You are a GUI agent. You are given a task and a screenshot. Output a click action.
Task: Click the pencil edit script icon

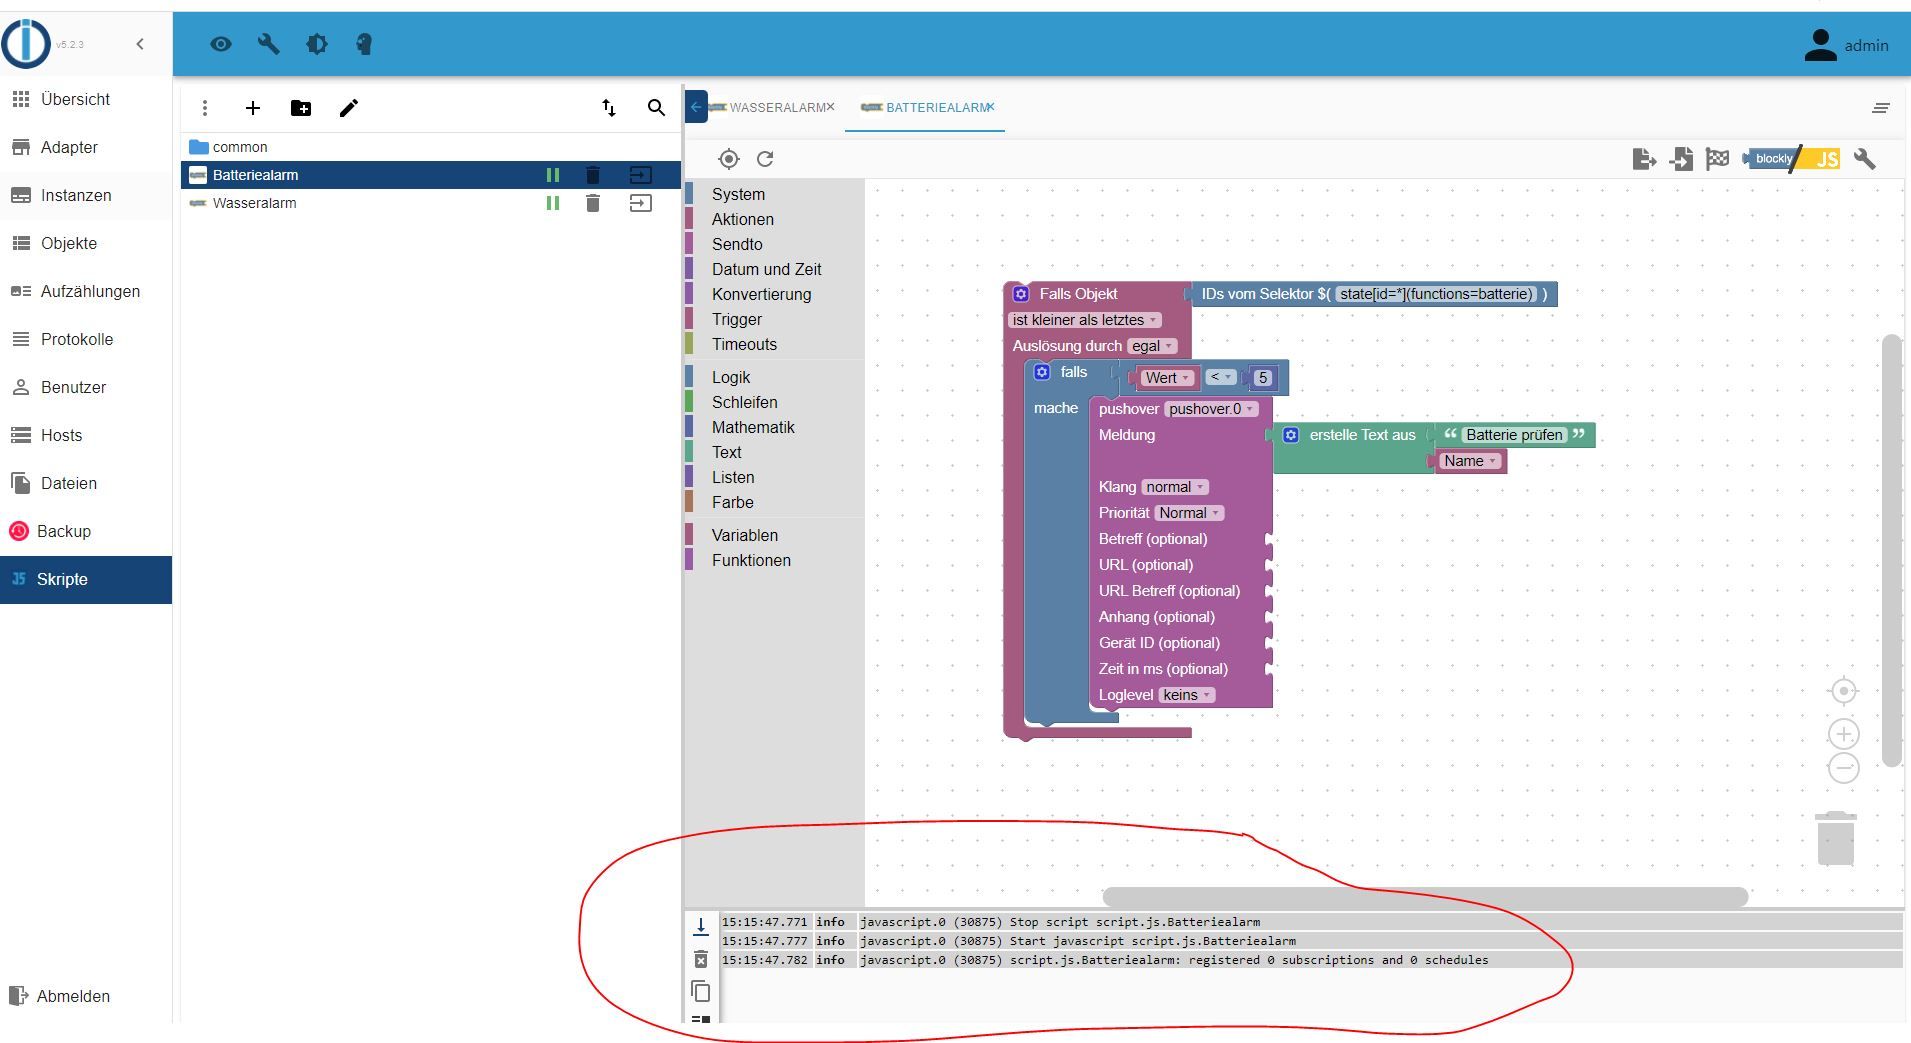tap(348, 108)
